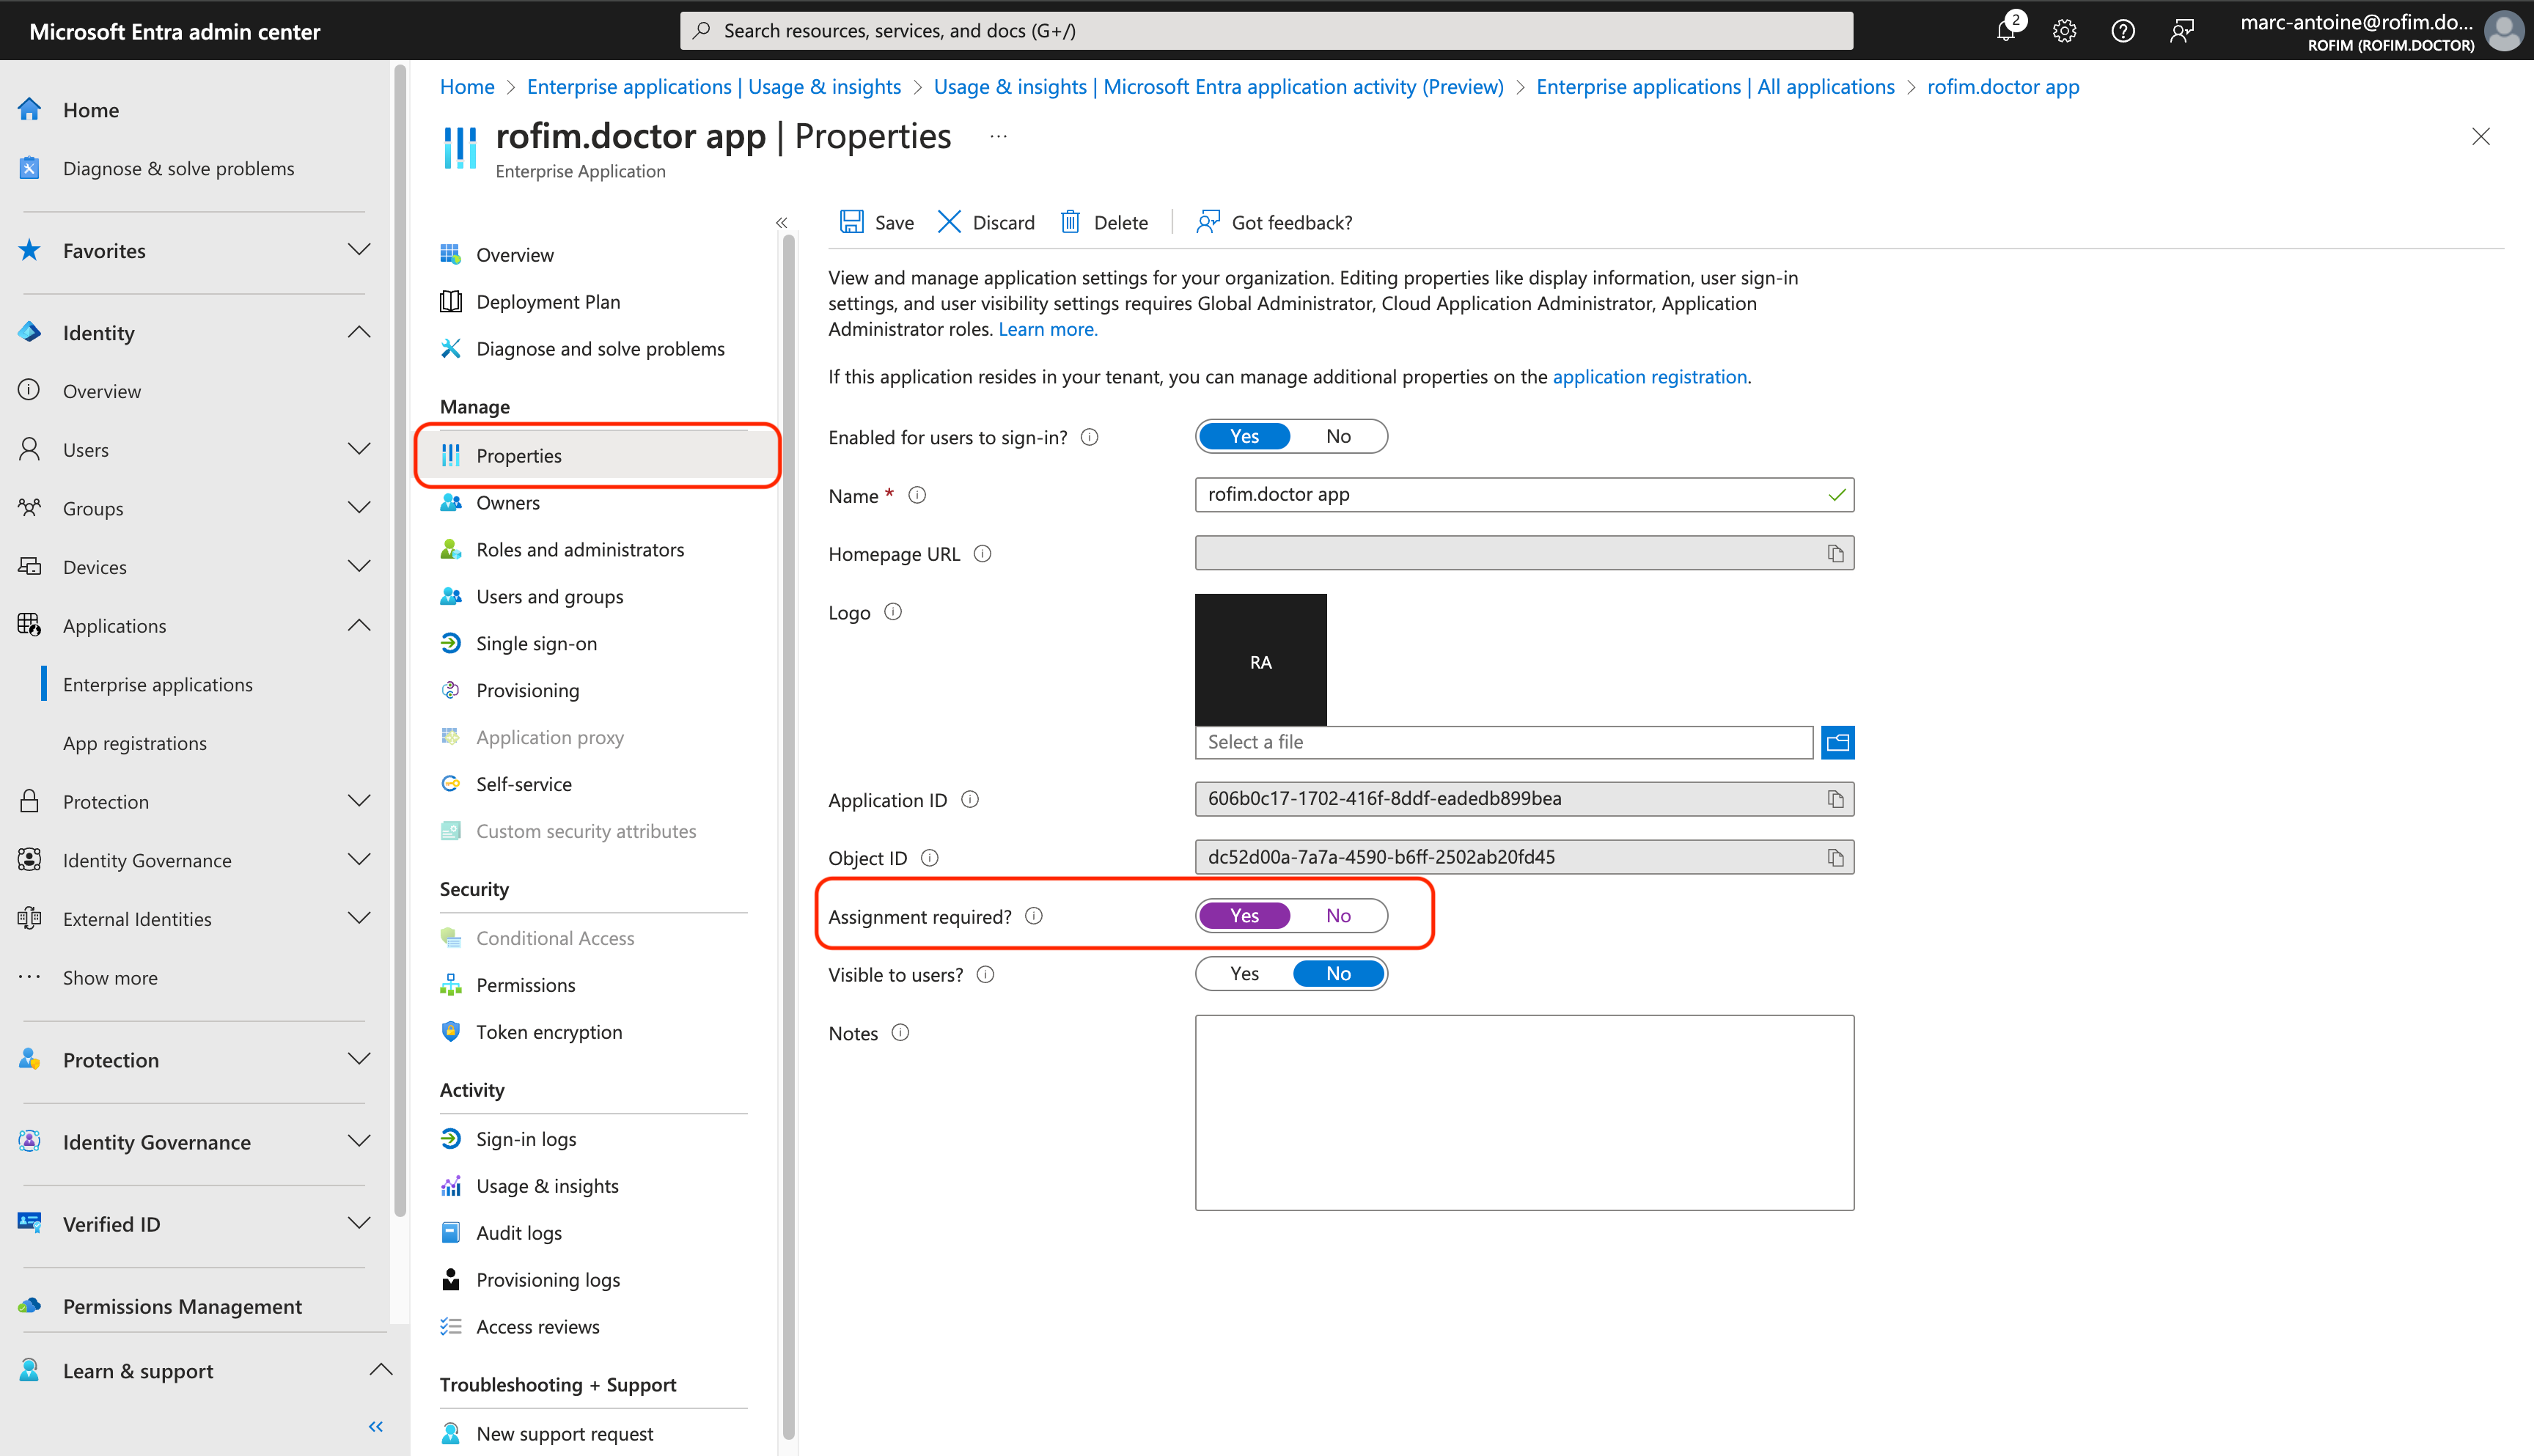Open the logo file browse icon
This screenshot has height=1456, width=2534.
pos(1837,742)
